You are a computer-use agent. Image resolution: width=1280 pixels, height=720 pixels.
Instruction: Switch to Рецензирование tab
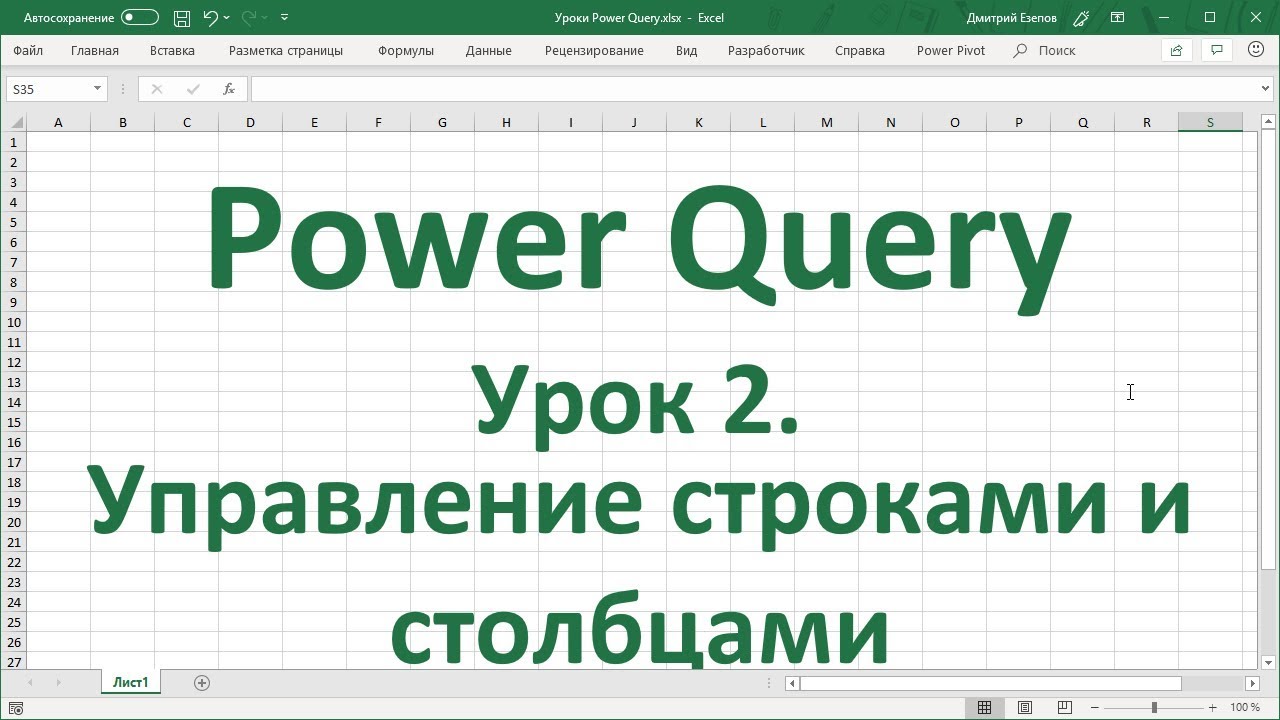pos(594,50)
